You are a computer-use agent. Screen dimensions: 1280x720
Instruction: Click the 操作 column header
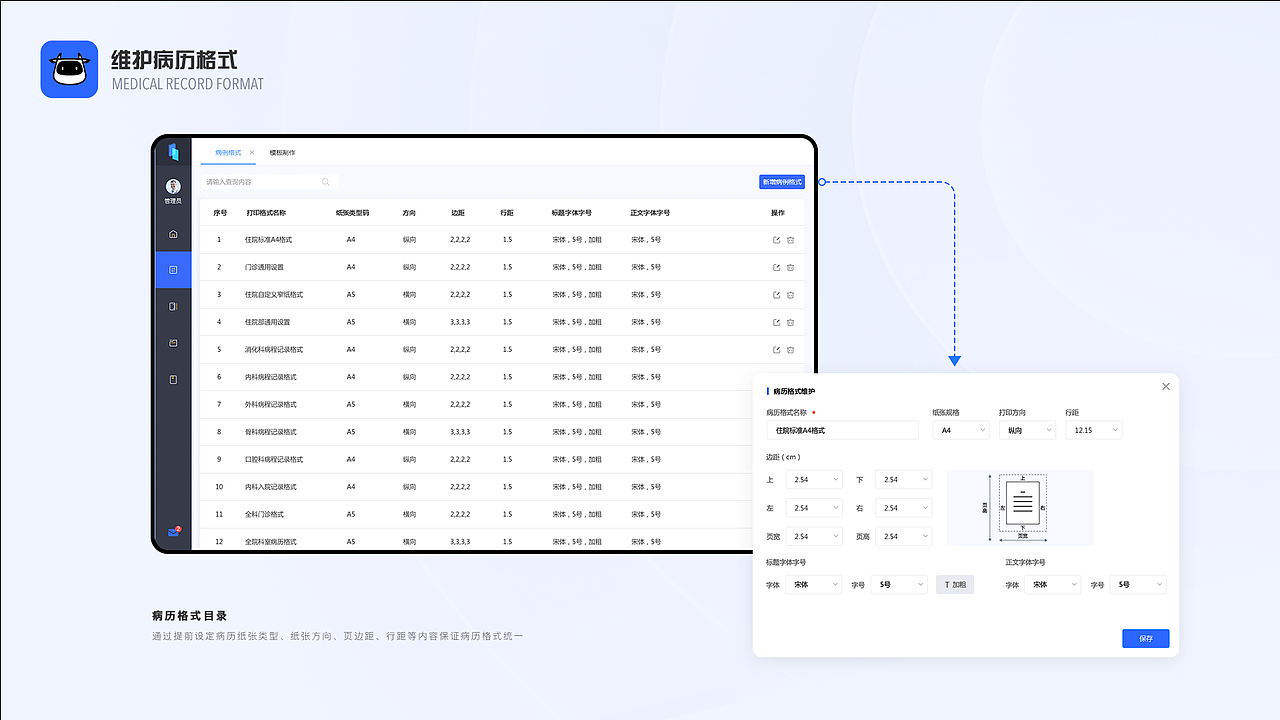tap(778, 213)
